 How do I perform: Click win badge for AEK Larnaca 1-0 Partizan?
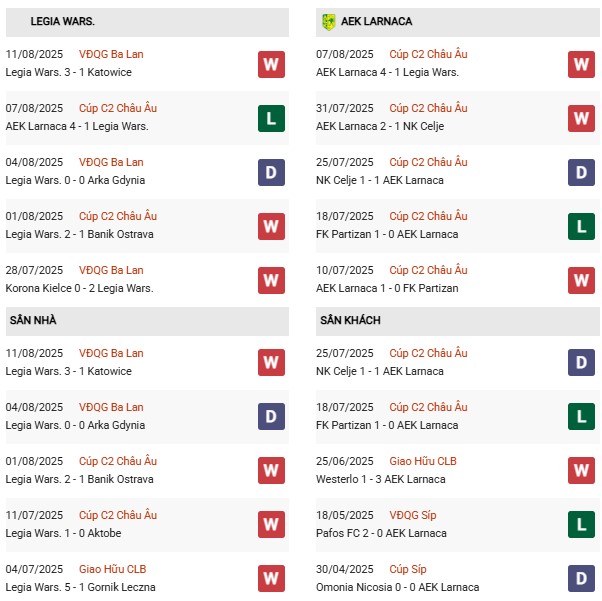coord(581,280)
